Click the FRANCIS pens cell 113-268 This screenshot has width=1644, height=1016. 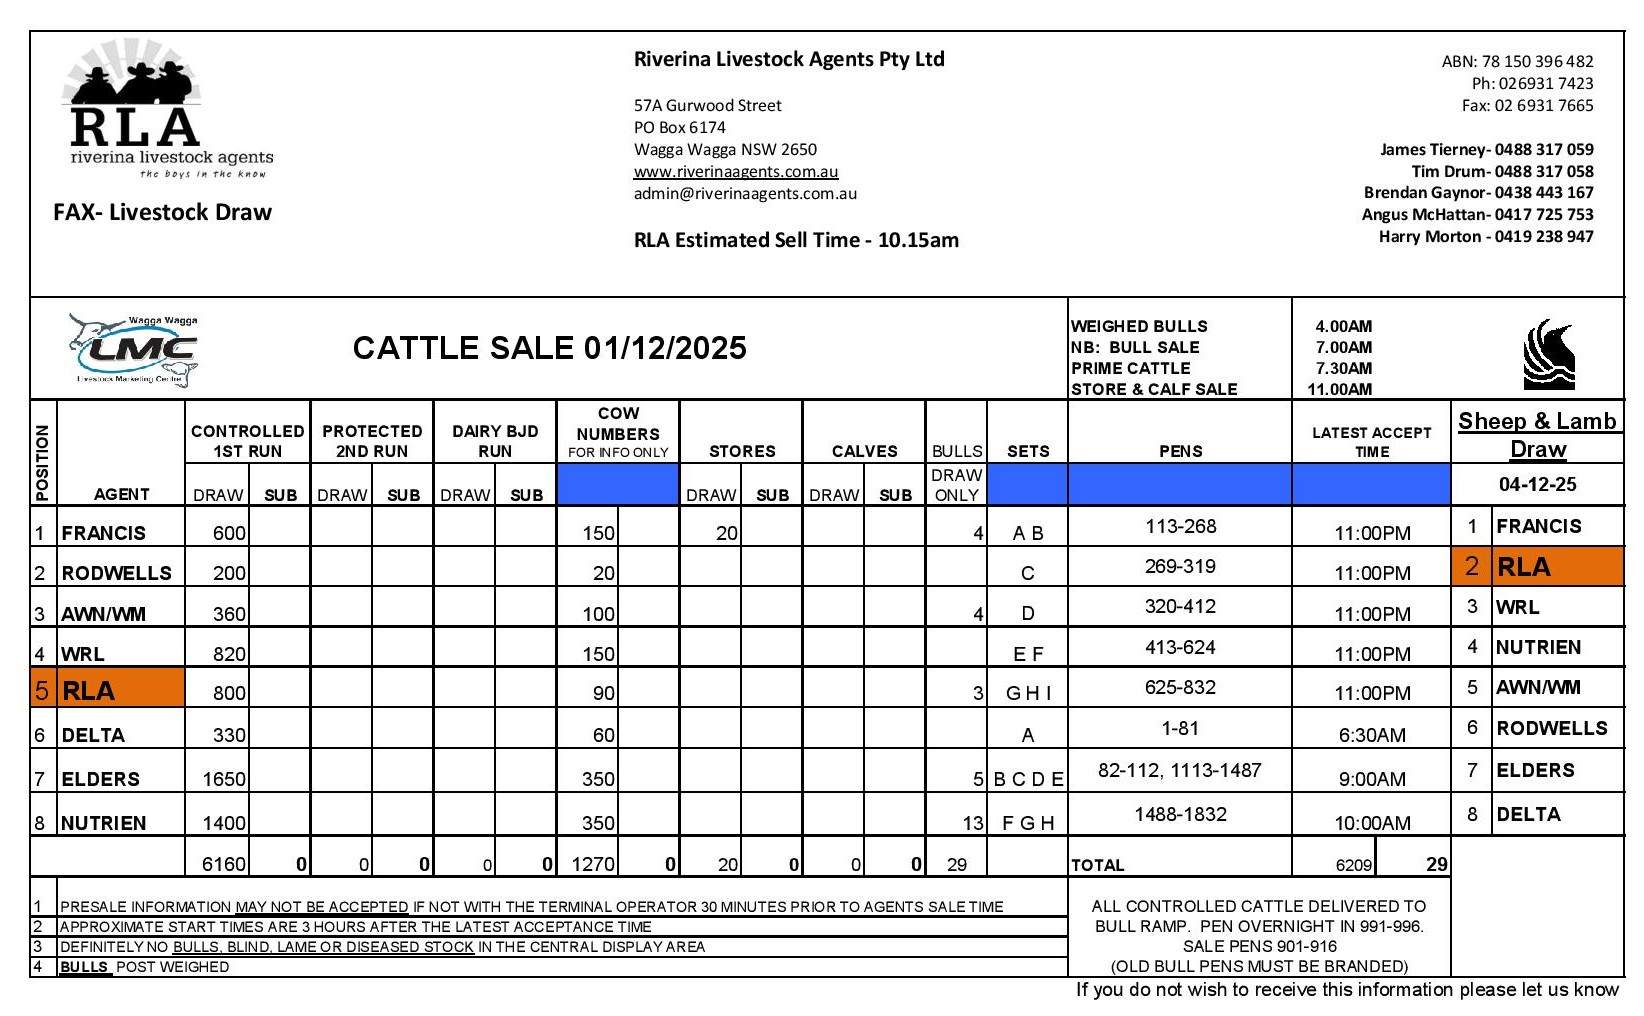pyautogui.click(x=1180, y=526)
